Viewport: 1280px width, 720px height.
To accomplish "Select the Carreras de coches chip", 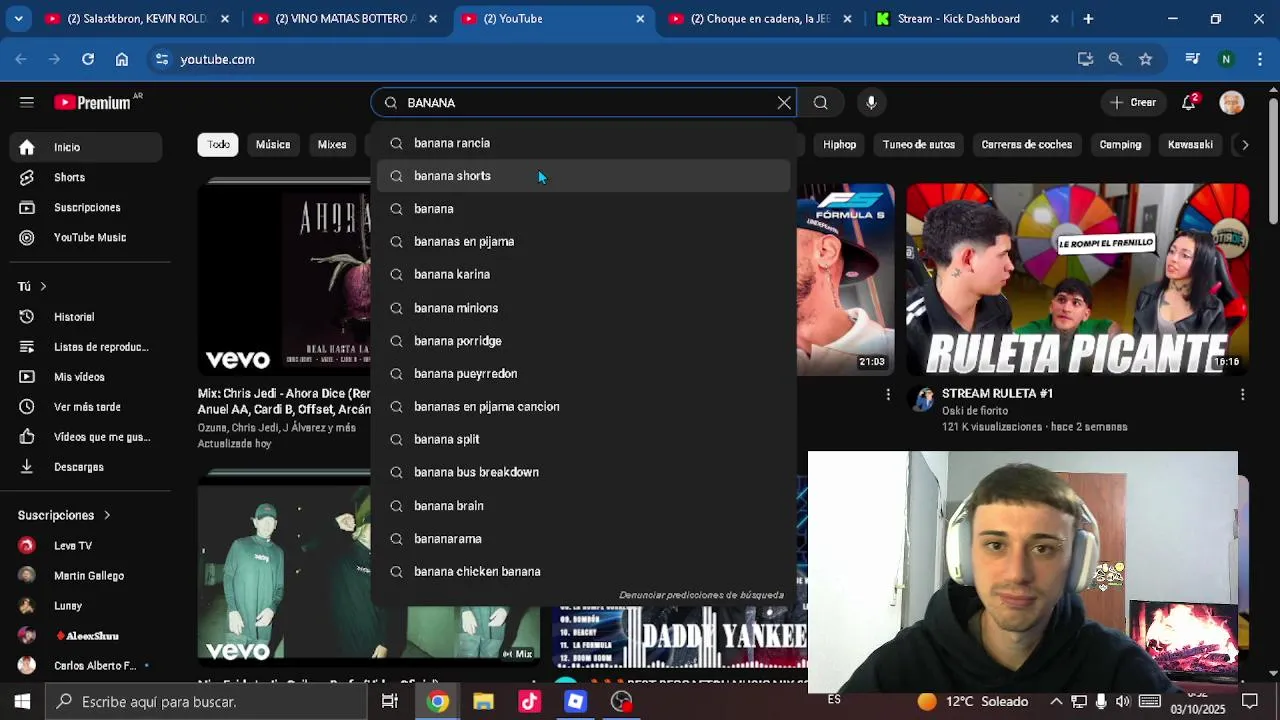I will tap(1026, 144).
